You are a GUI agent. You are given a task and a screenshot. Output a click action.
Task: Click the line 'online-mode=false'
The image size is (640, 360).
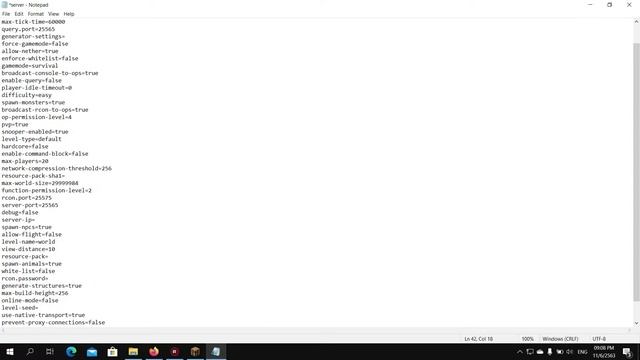(30, 300)
